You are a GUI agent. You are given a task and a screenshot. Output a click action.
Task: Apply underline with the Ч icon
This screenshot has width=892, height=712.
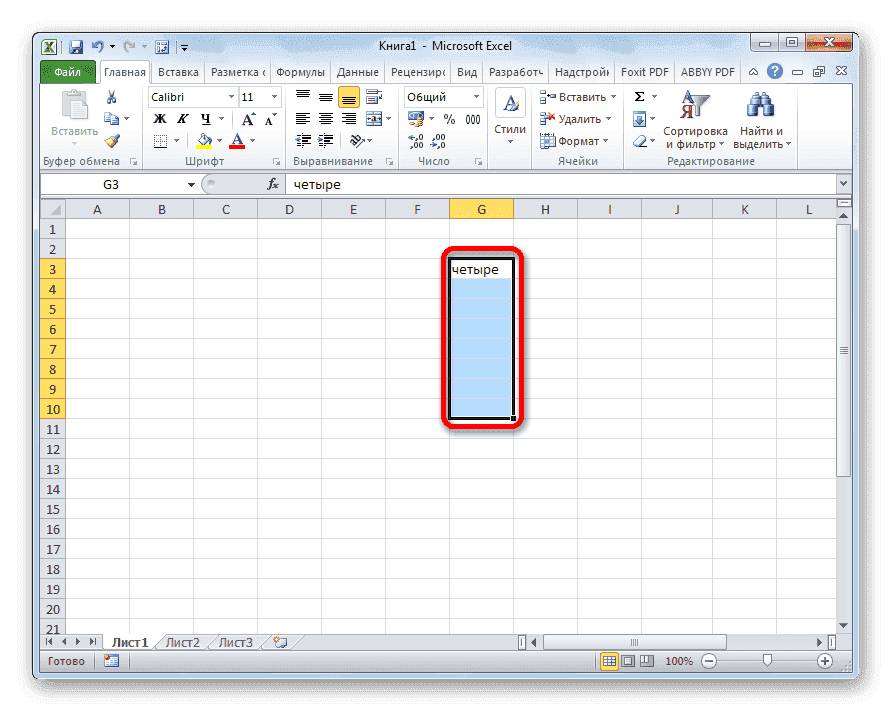[205, 119]
